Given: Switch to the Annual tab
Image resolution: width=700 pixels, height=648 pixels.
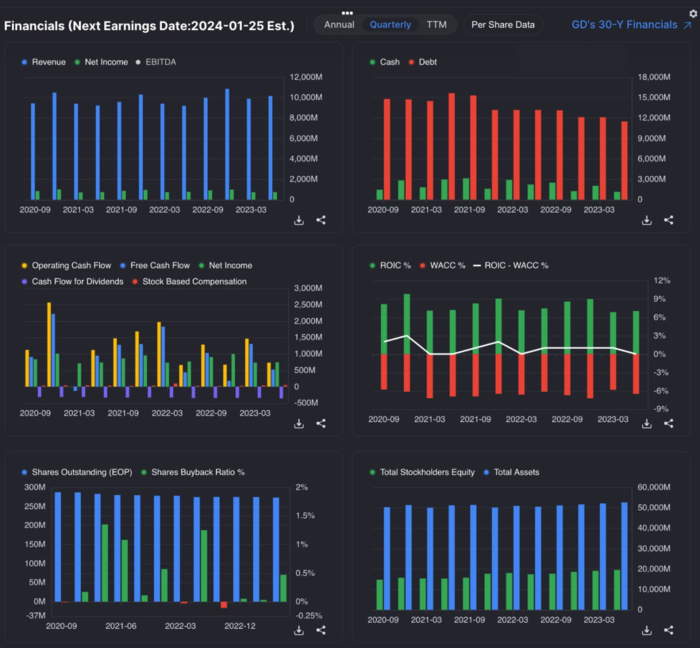Looking at the screenshot, I should click(339, 24).
